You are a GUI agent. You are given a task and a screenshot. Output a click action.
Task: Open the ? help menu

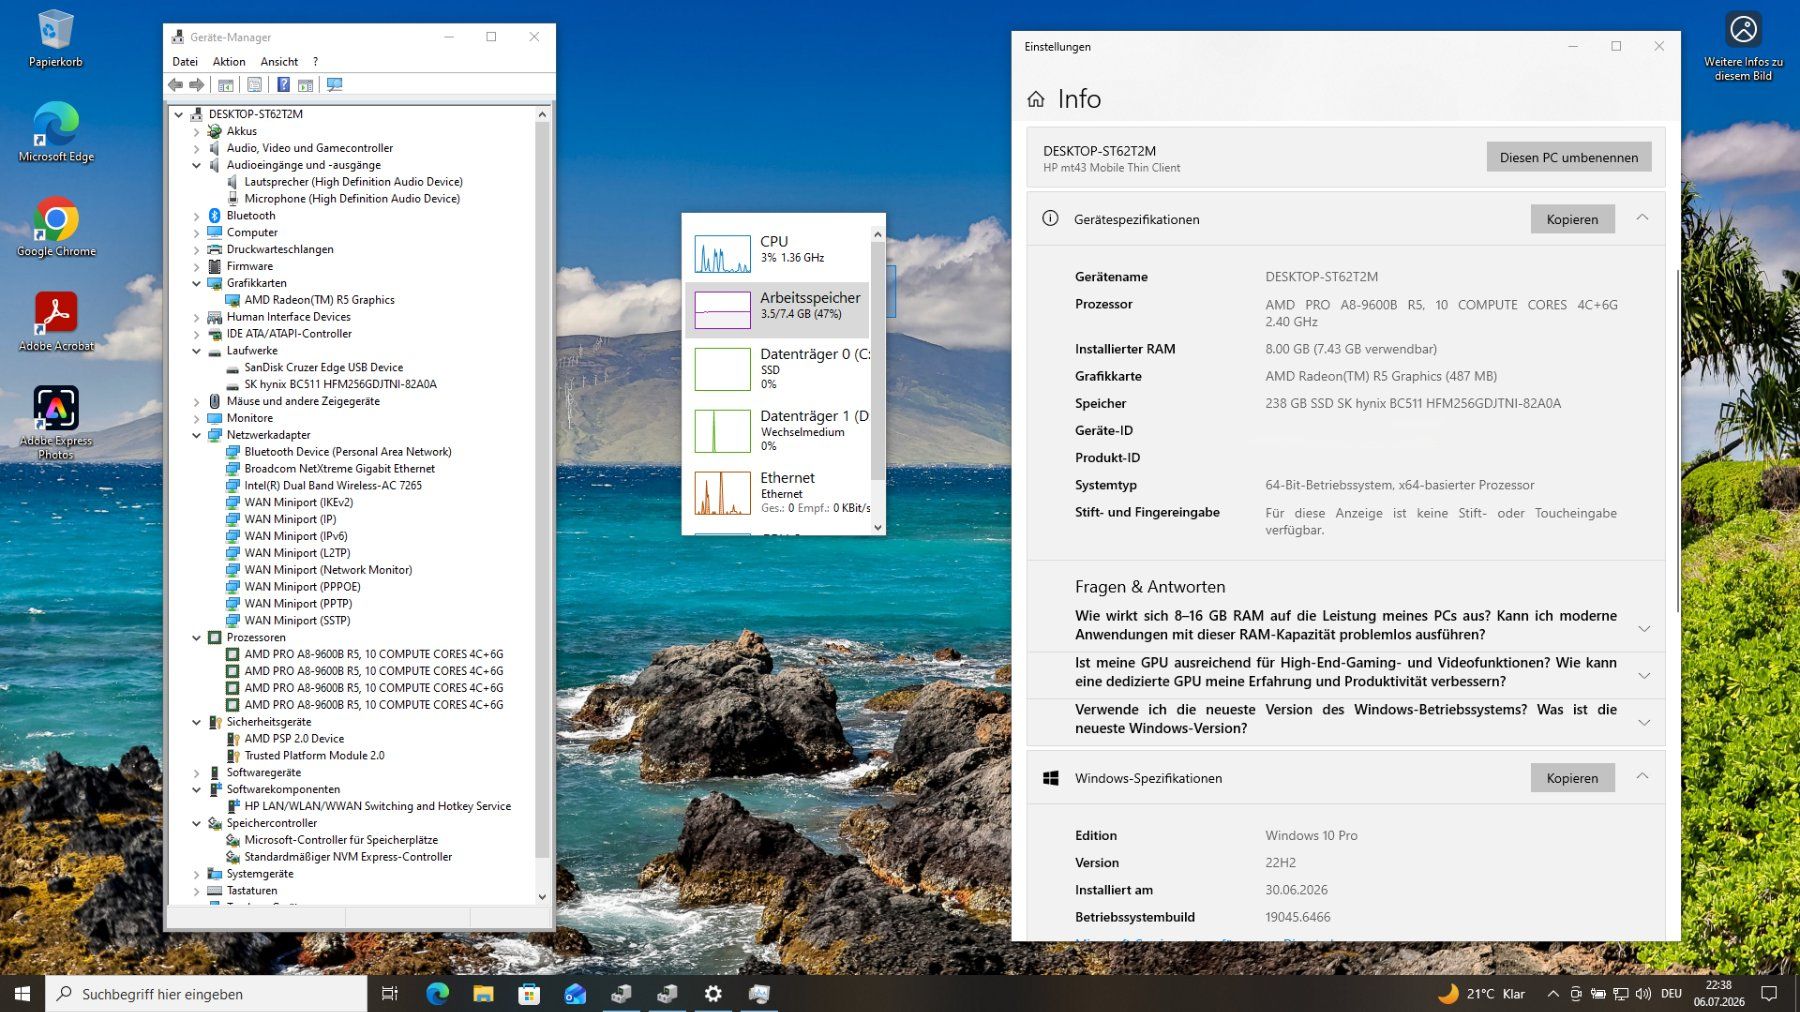315,62
